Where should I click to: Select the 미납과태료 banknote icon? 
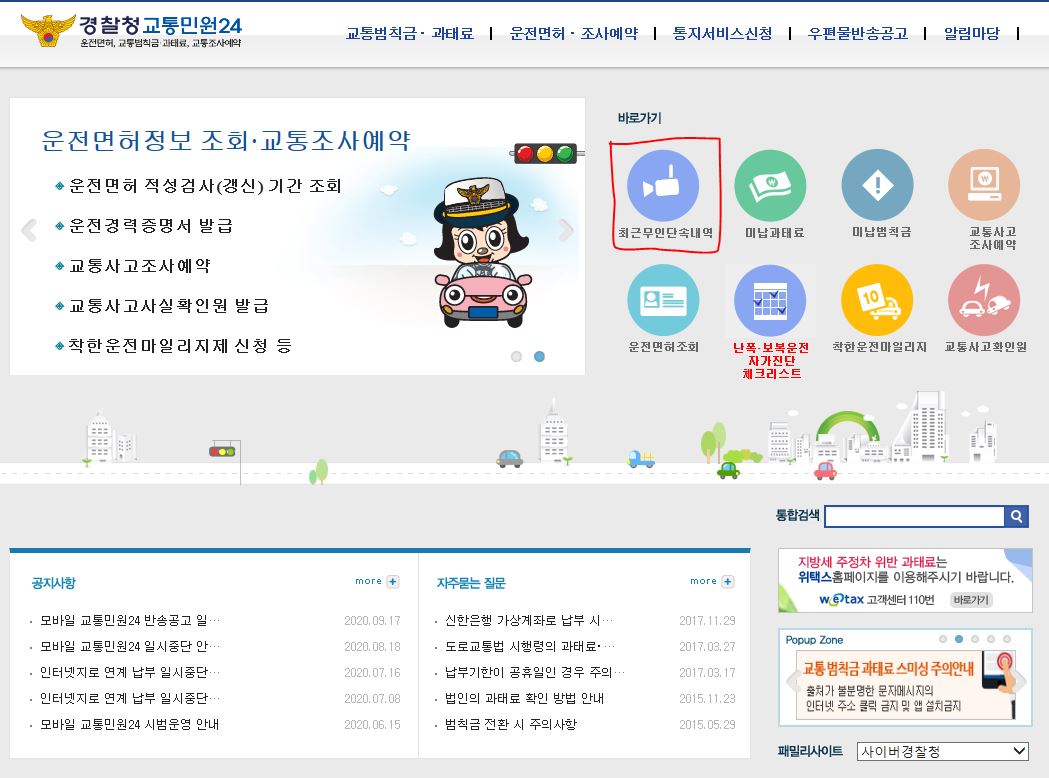click(770, 183)
